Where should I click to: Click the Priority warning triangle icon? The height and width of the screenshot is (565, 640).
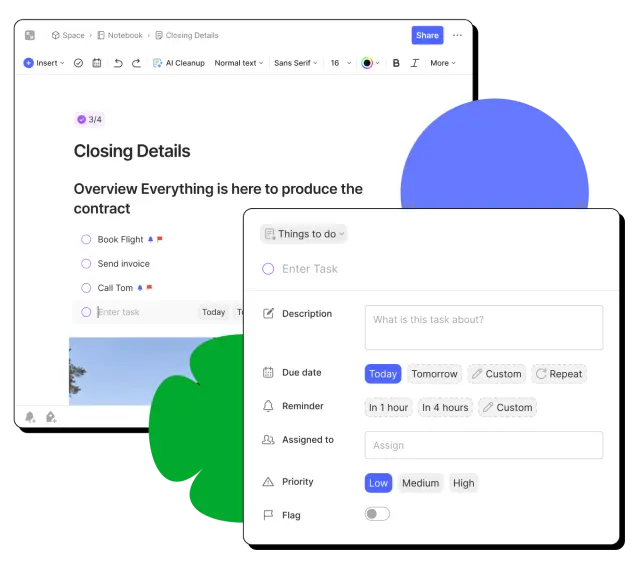(268, 482)
